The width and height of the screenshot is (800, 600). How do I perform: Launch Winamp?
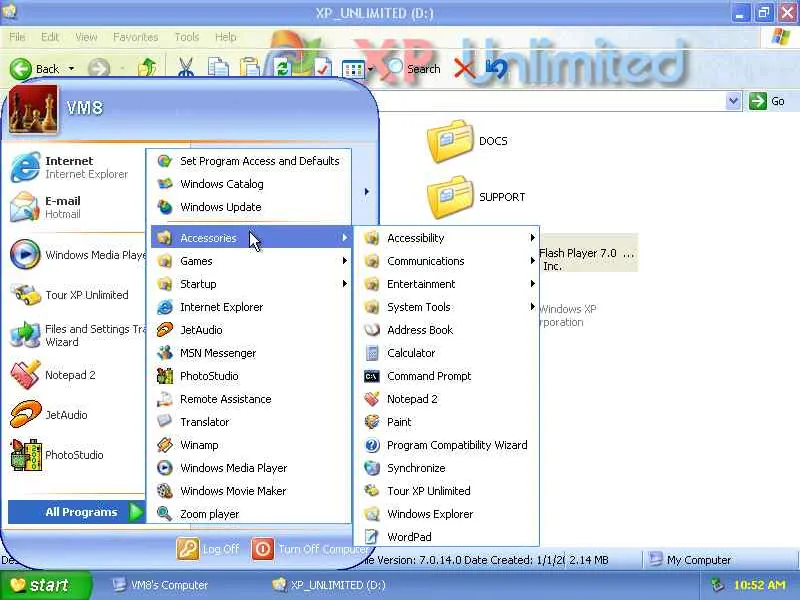251,444
